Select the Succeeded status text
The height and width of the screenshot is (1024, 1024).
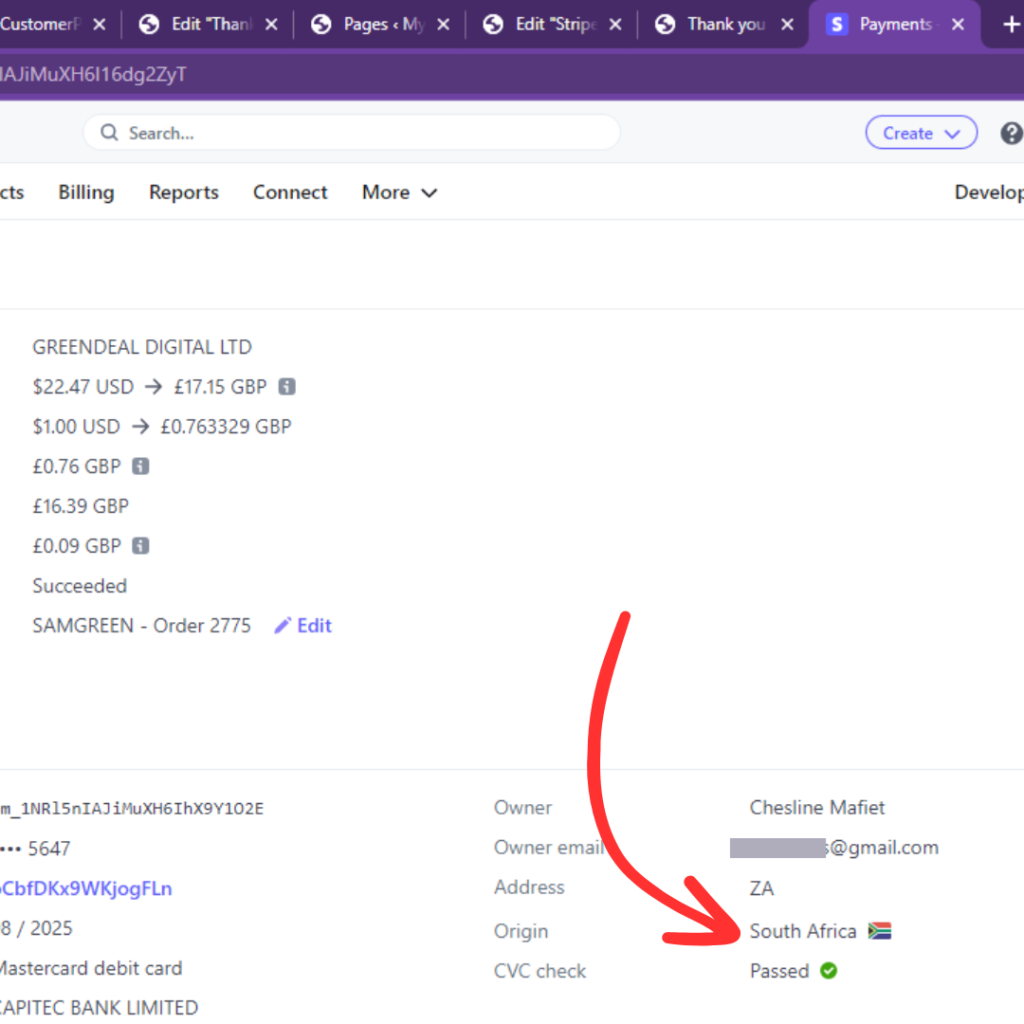pyautogui.click(x=80, y=586)
